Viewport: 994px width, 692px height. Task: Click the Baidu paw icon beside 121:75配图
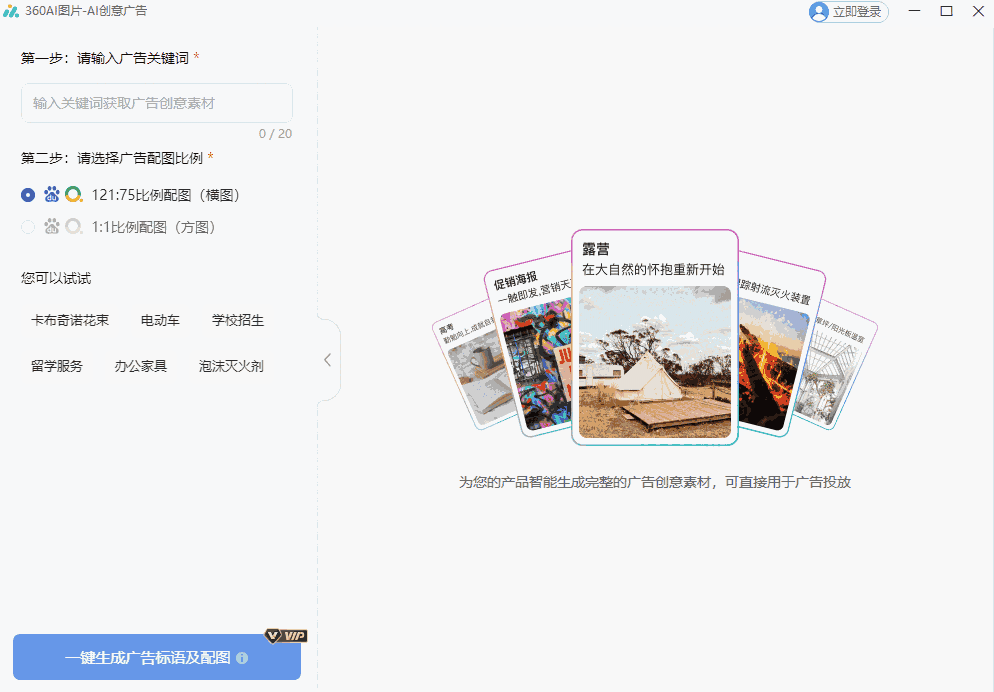50,194
